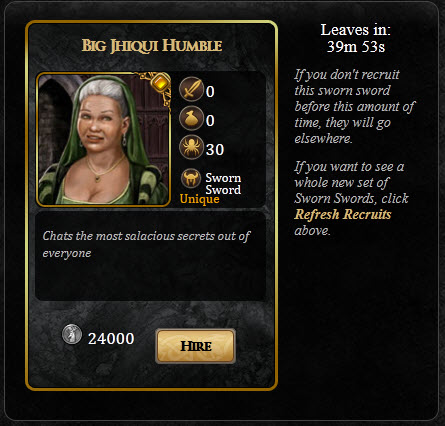Click the silver coin currency icon
445x426 pixels.
(72, 334)
